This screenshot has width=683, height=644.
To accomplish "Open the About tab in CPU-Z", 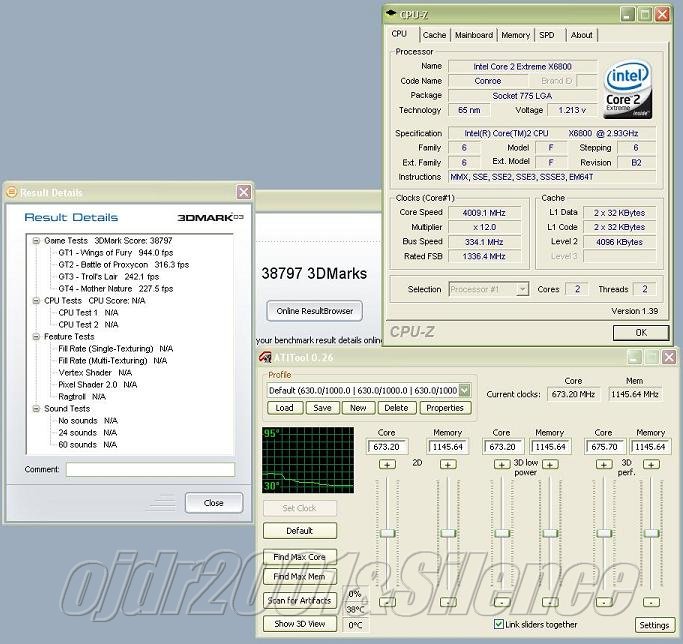I will tap(582, 35).
